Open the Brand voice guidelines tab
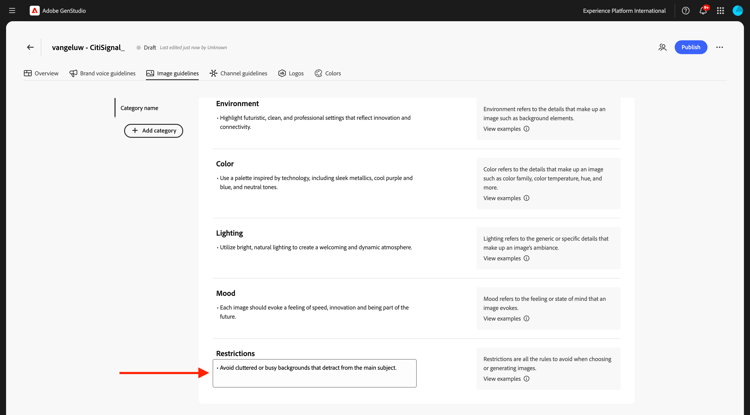Viewport: 750px width, 415px height. (x=102, y=73)
